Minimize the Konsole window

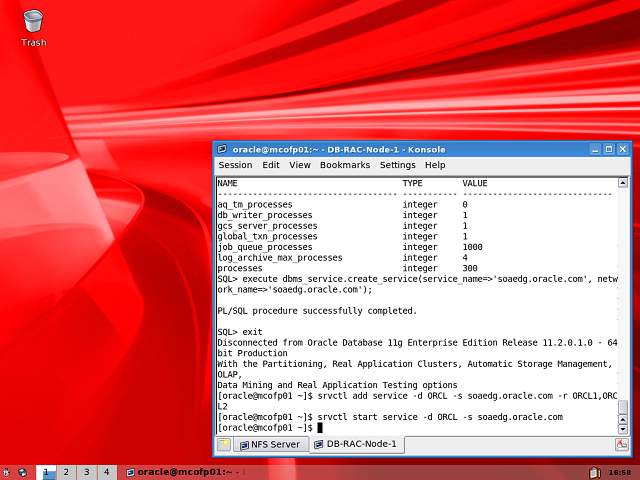pyautogui.click(x=595, y=149)
